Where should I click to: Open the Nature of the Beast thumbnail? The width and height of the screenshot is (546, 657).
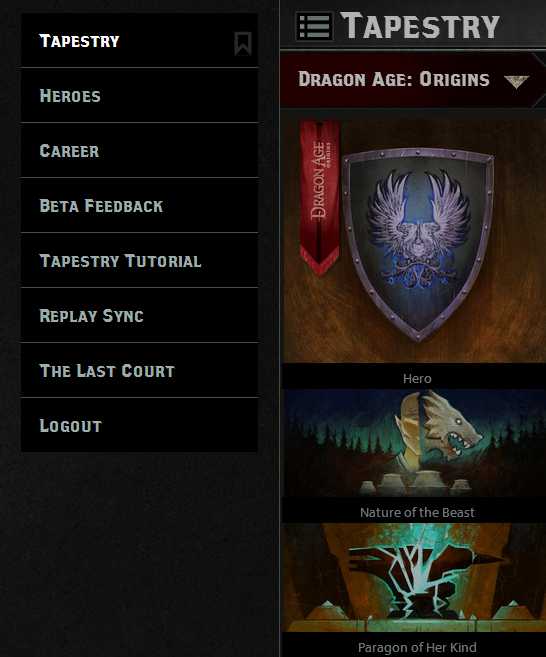point(415,443)
